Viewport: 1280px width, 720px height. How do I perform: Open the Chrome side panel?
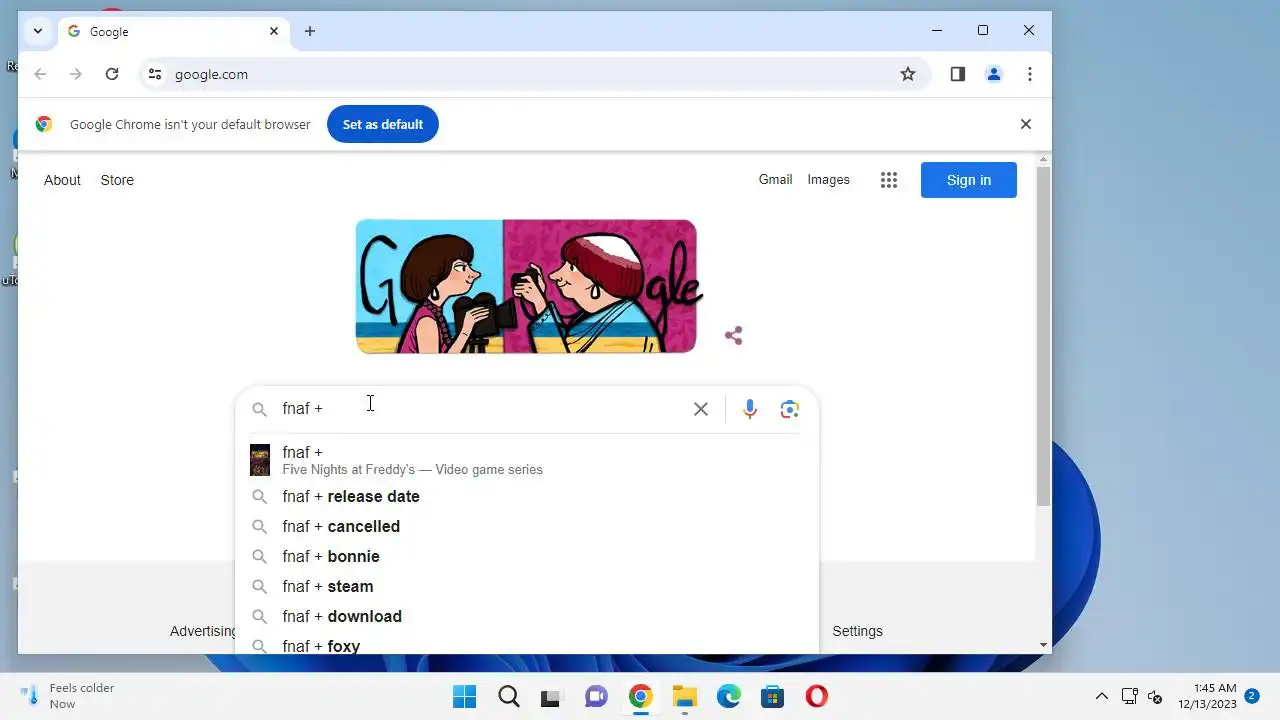pyautogui.click(x=958, y=74)
